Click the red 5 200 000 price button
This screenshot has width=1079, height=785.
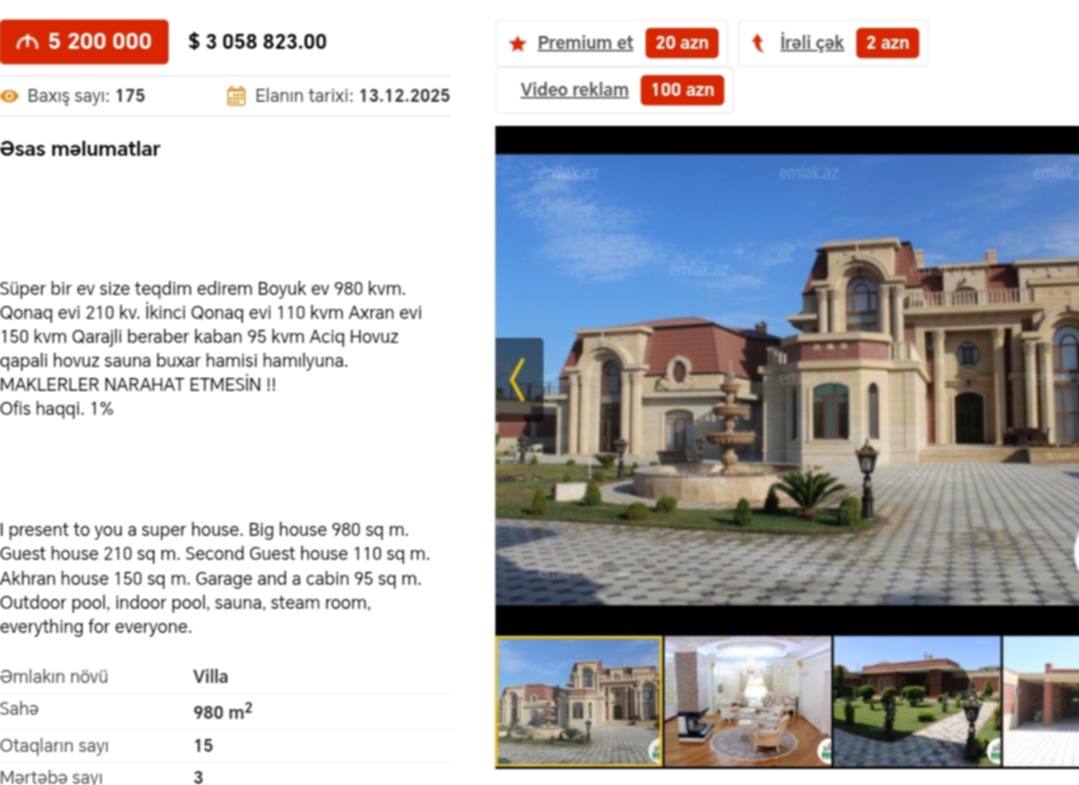point(84,42)
